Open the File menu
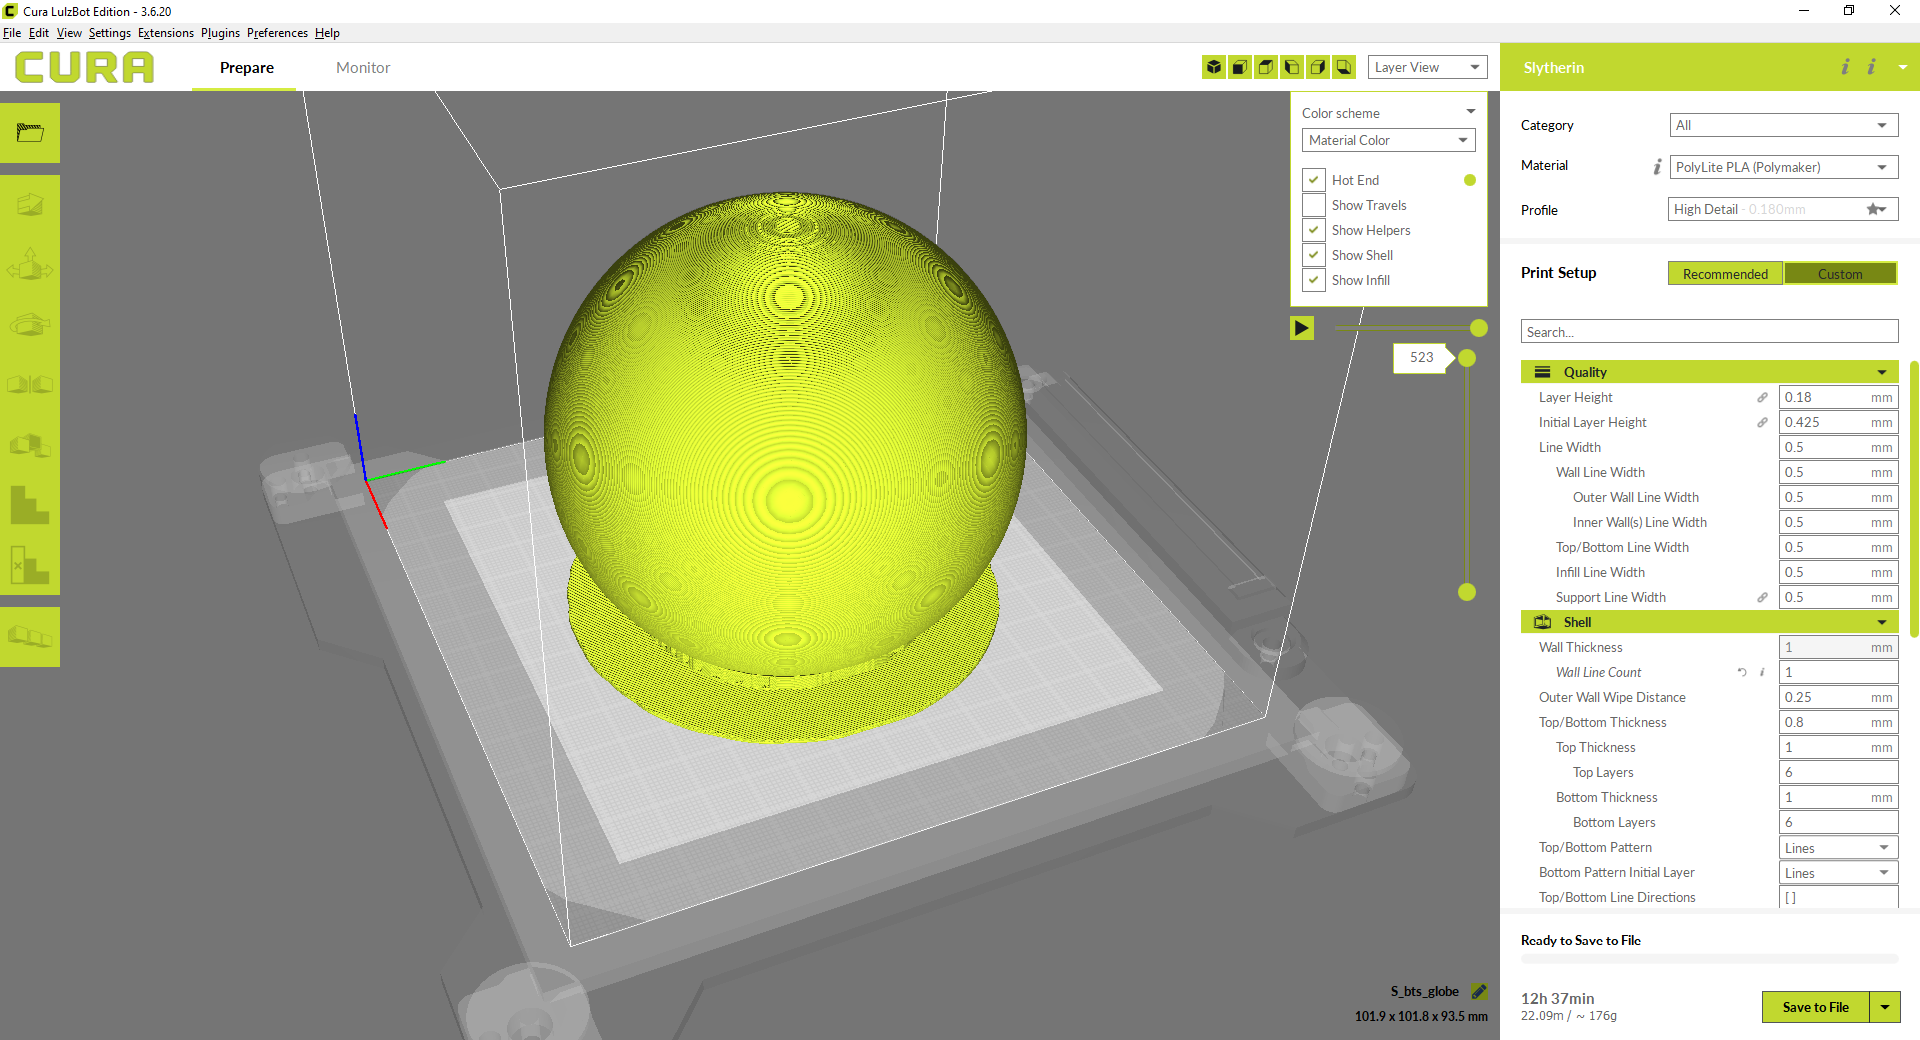The height and width of the screenshot is (1040, 1920). [12, 33]
